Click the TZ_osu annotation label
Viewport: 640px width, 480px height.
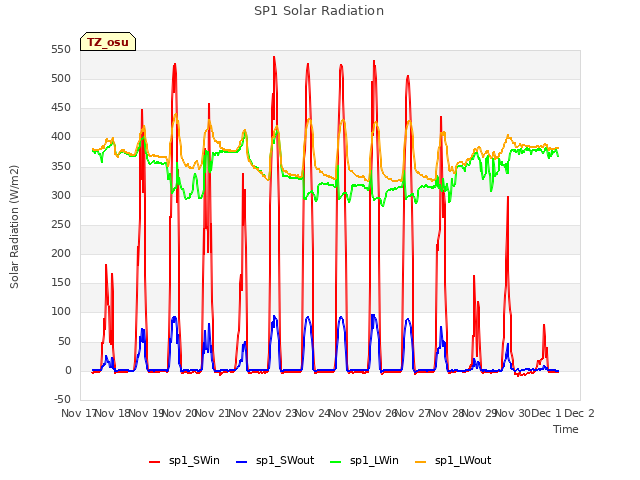point(108,42)
